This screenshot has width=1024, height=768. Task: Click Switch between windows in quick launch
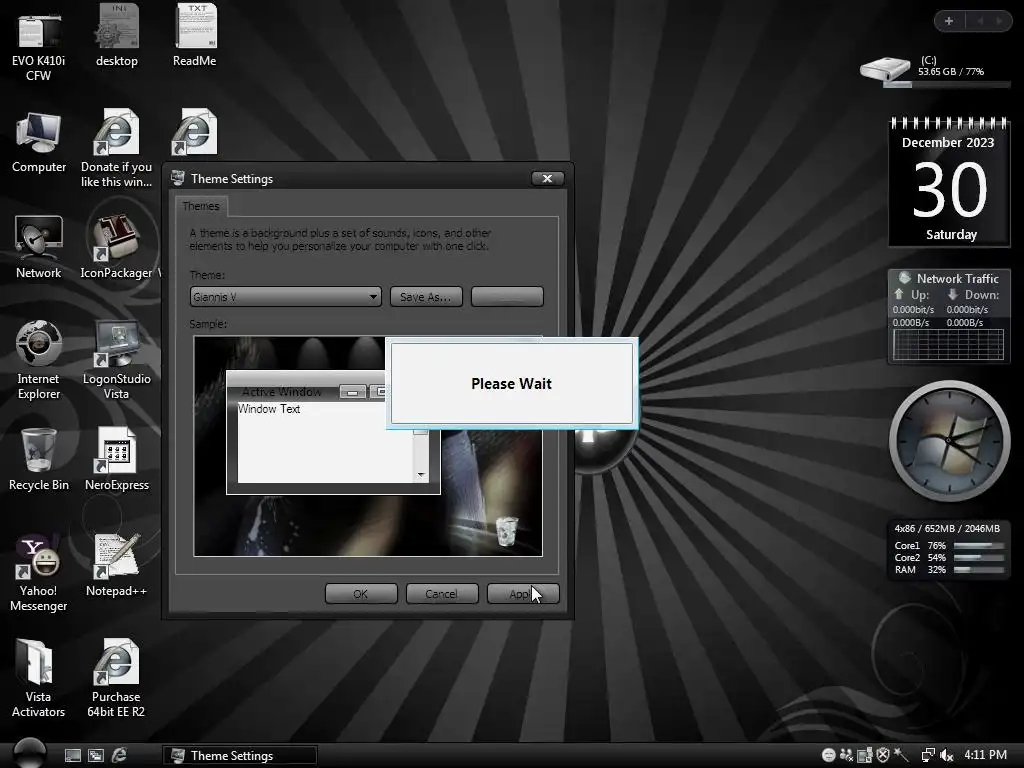click(x=95, y=756)
